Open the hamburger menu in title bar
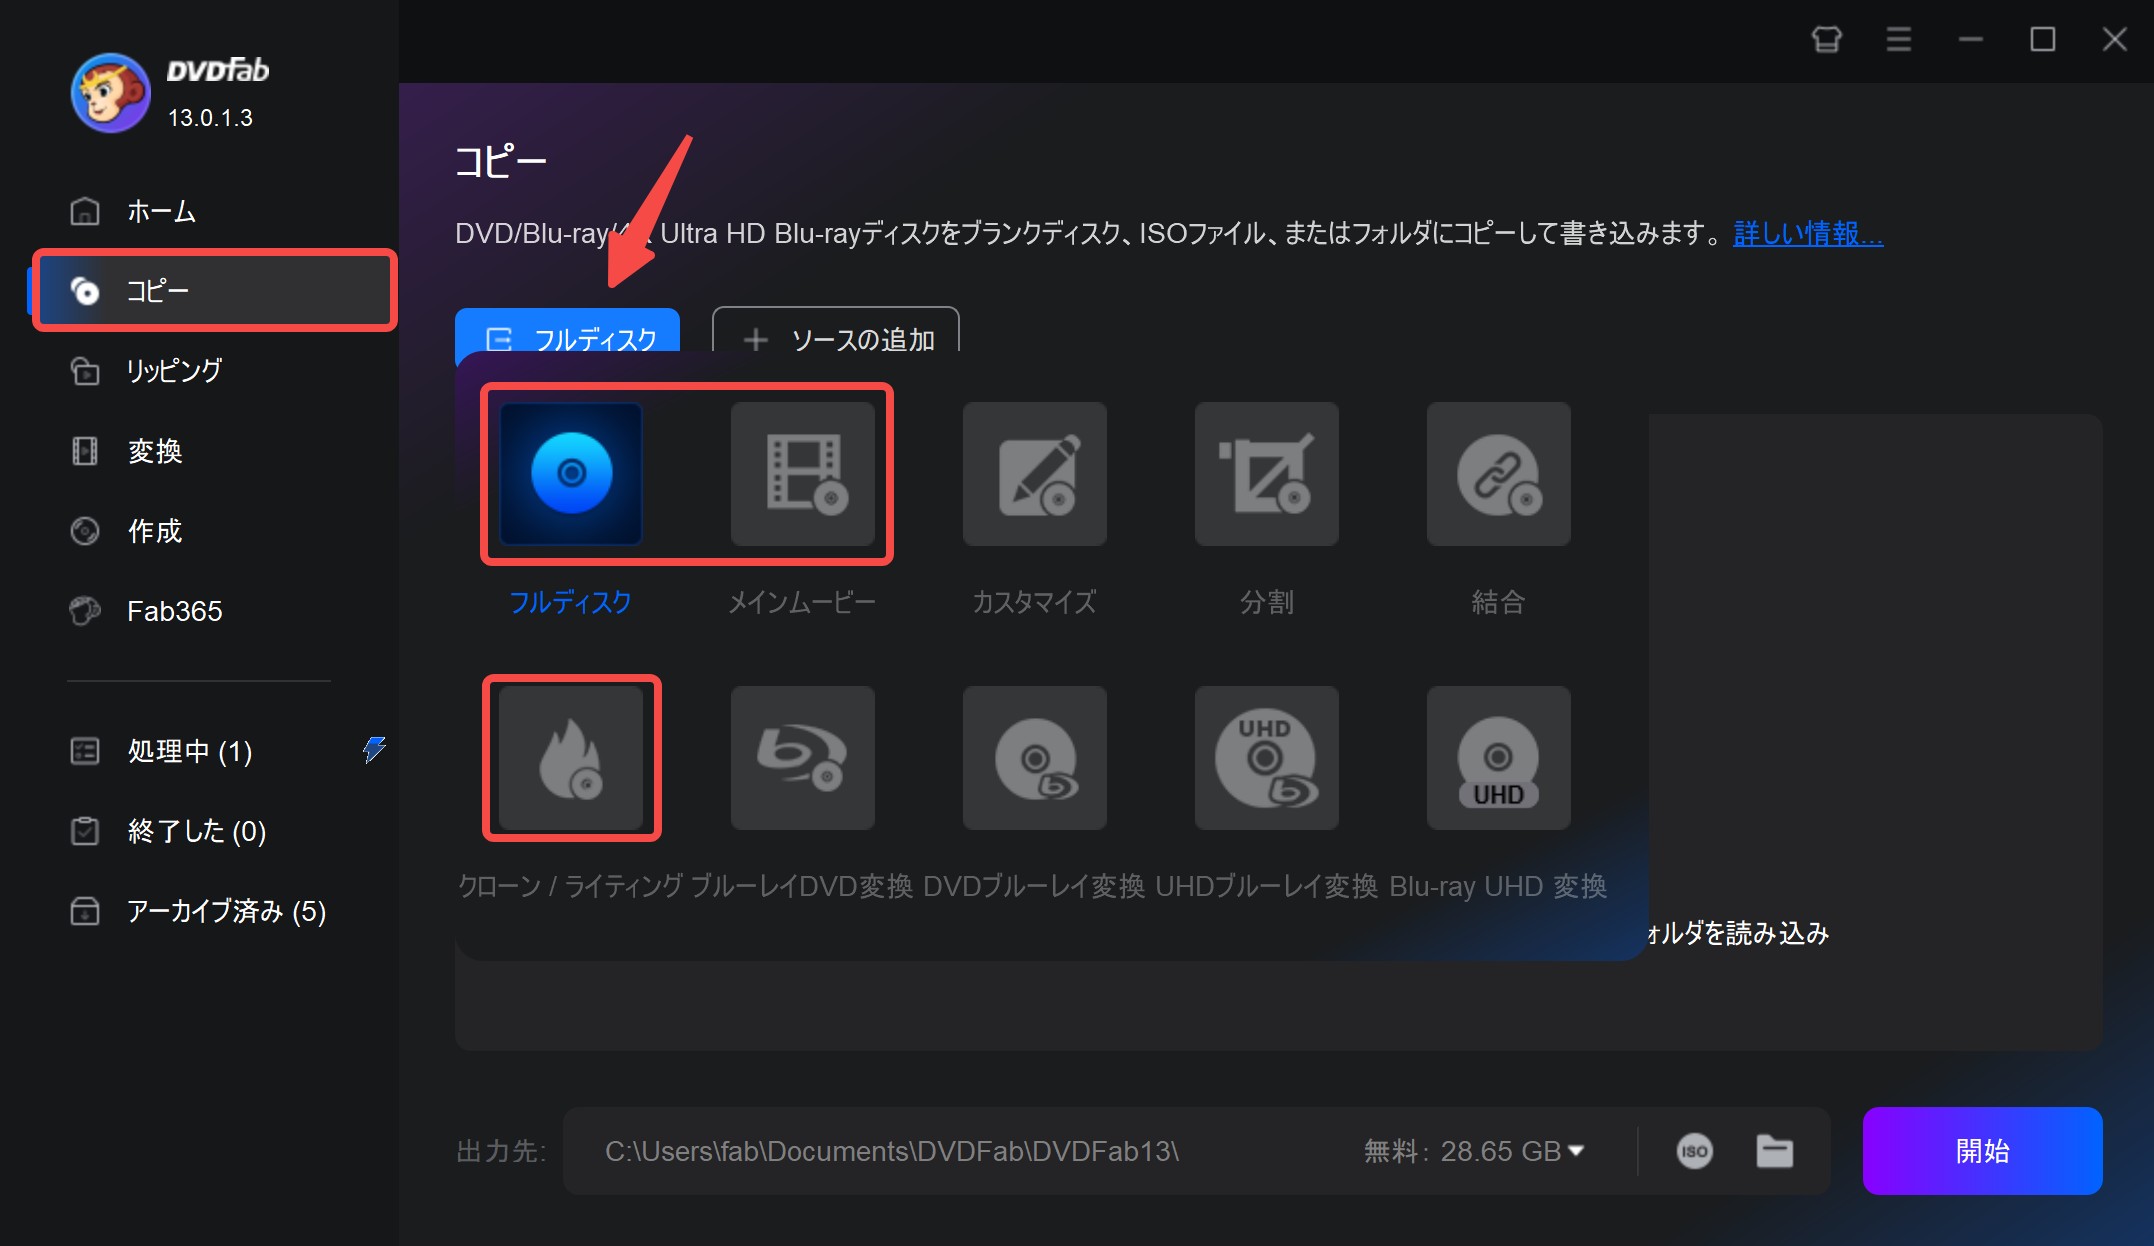 [x=1899, y=39]
